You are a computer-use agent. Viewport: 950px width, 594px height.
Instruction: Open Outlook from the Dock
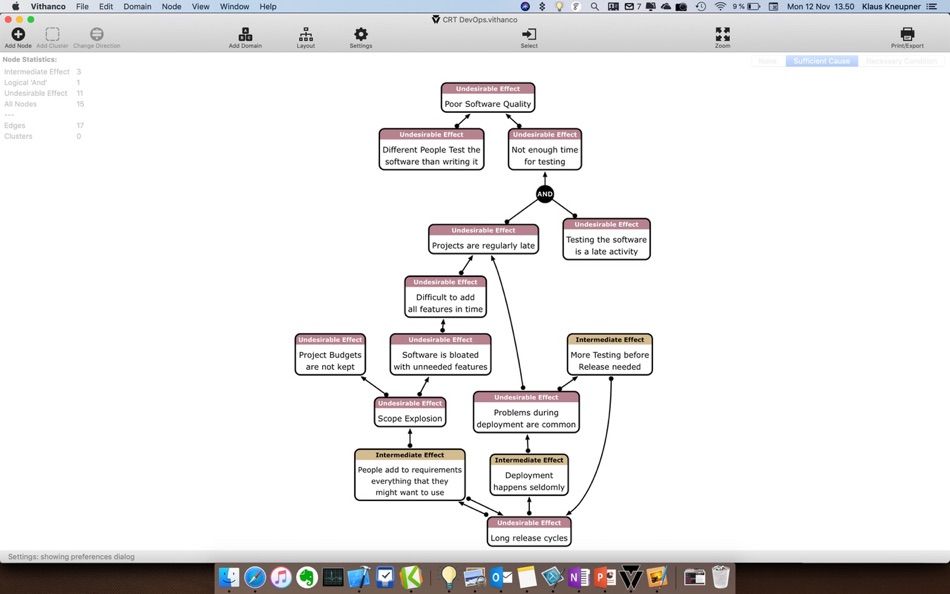[x=500, y=578]
